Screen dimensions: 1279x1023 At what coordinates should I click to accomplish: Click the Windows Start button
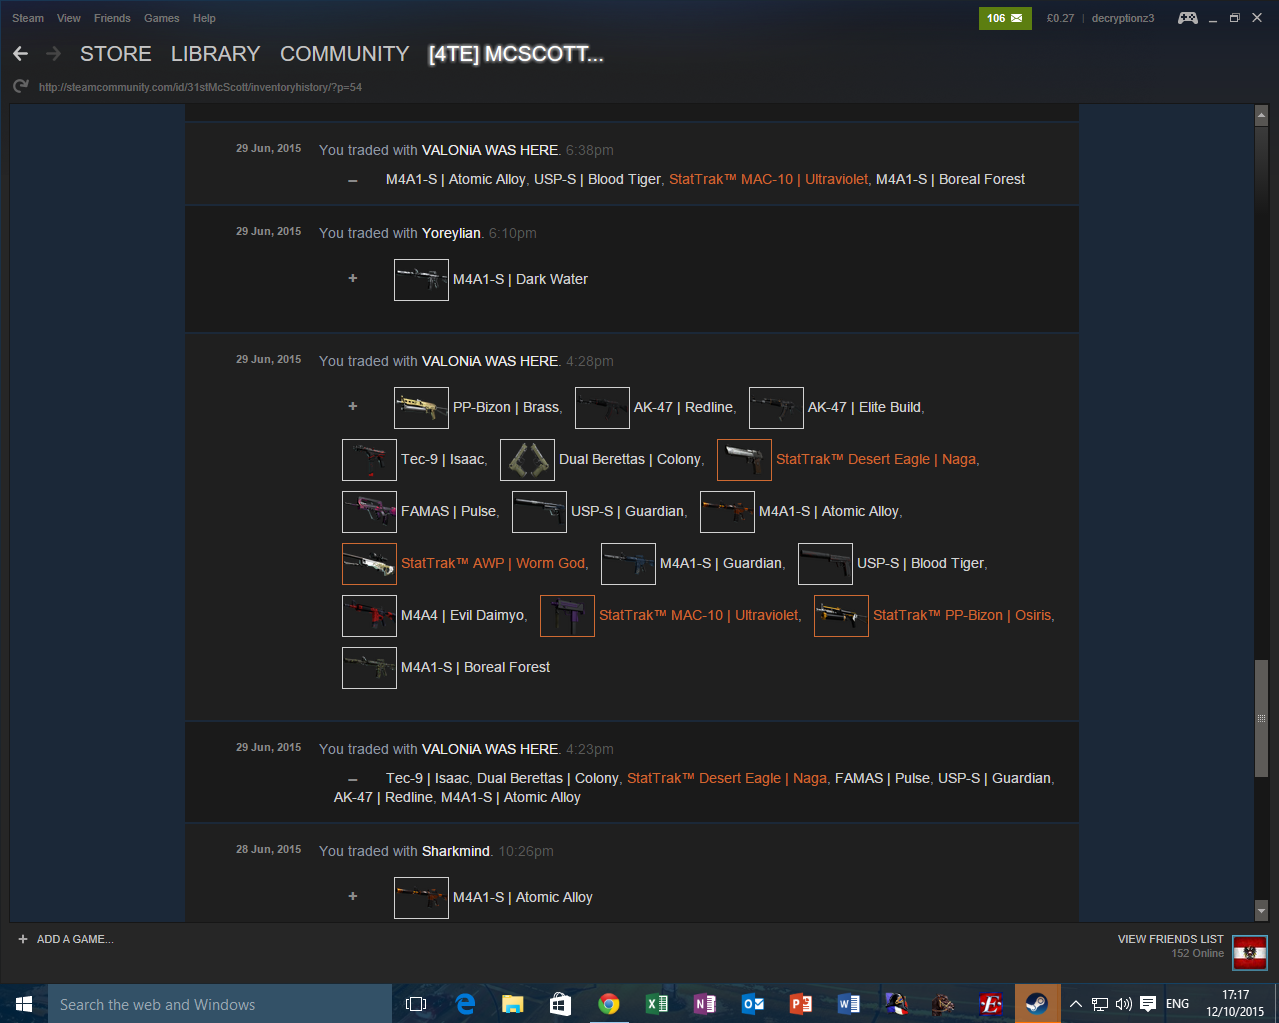[x=24, y=1004]
